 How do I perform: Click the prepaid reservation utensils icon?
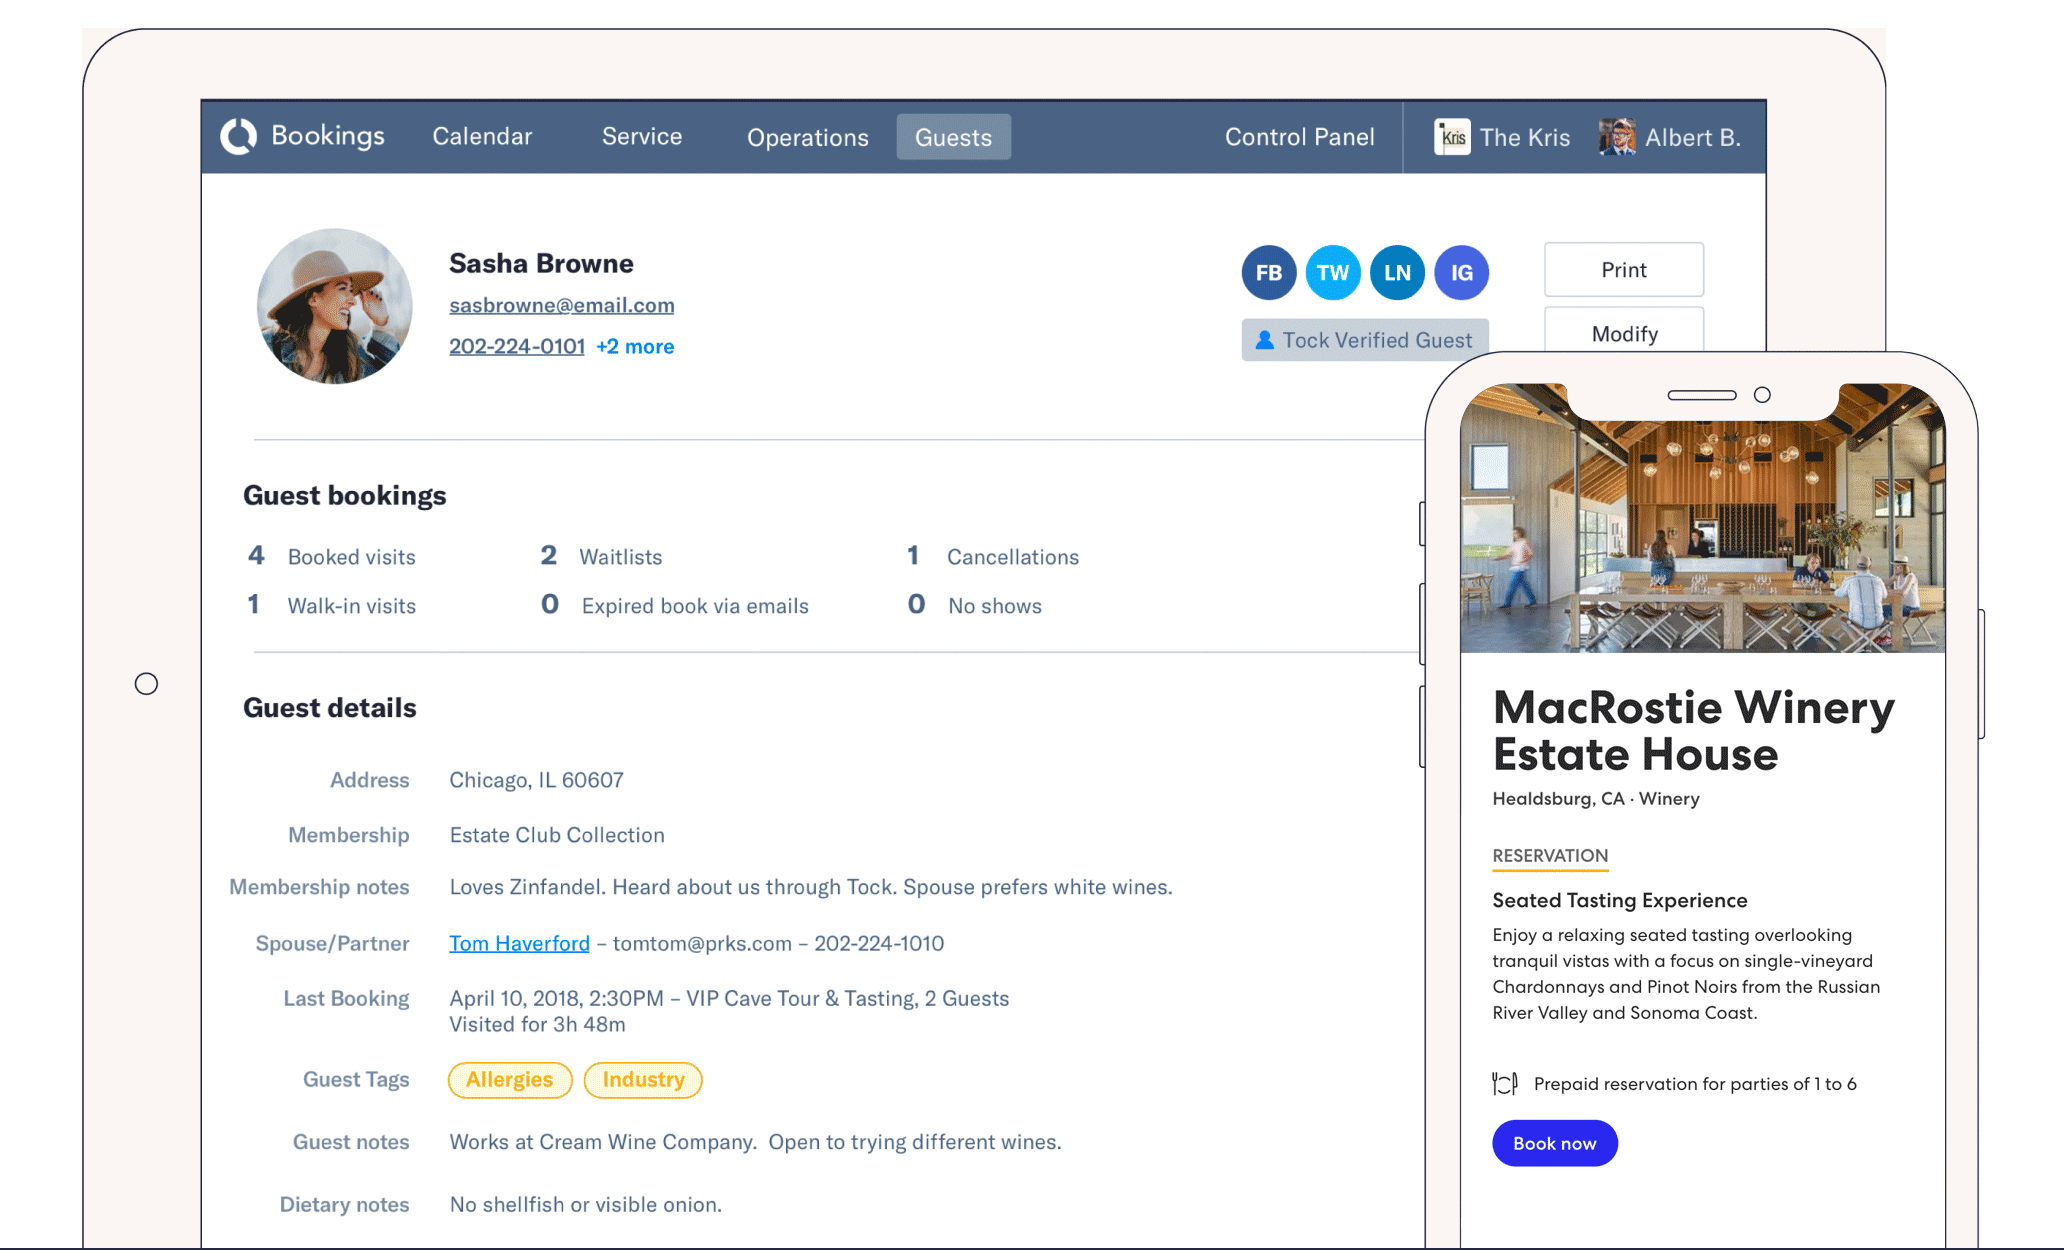1504,1083
